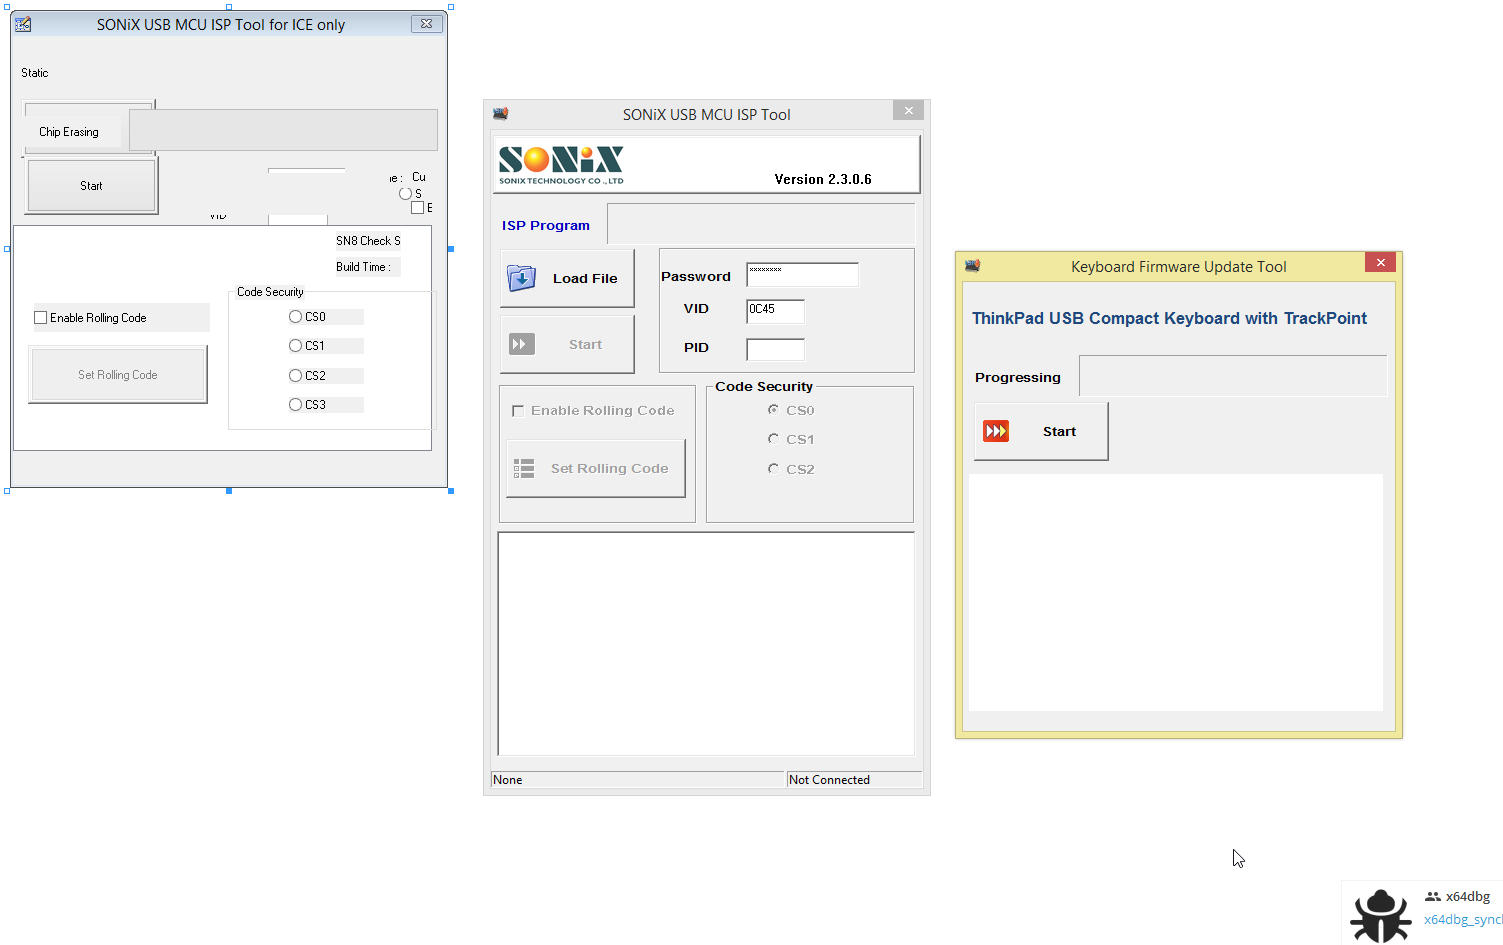Click Start button in ICE only window

click(x=91, y=186)
